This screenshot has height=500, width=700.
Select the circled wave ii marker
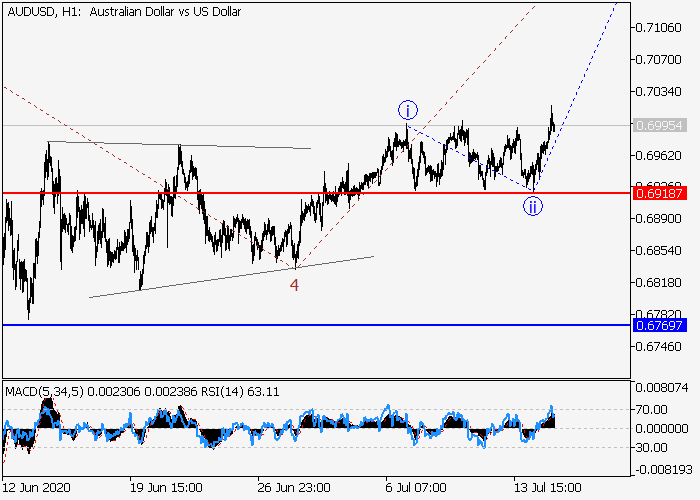(534, 206)
